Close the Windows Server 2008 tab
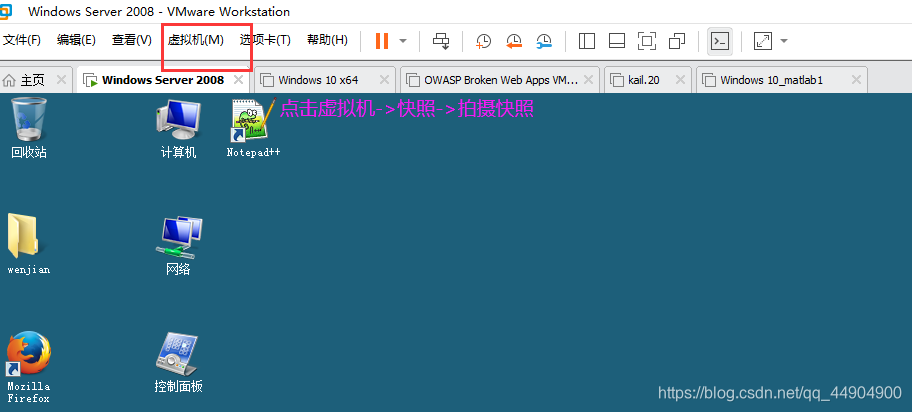 coord(238,80)
